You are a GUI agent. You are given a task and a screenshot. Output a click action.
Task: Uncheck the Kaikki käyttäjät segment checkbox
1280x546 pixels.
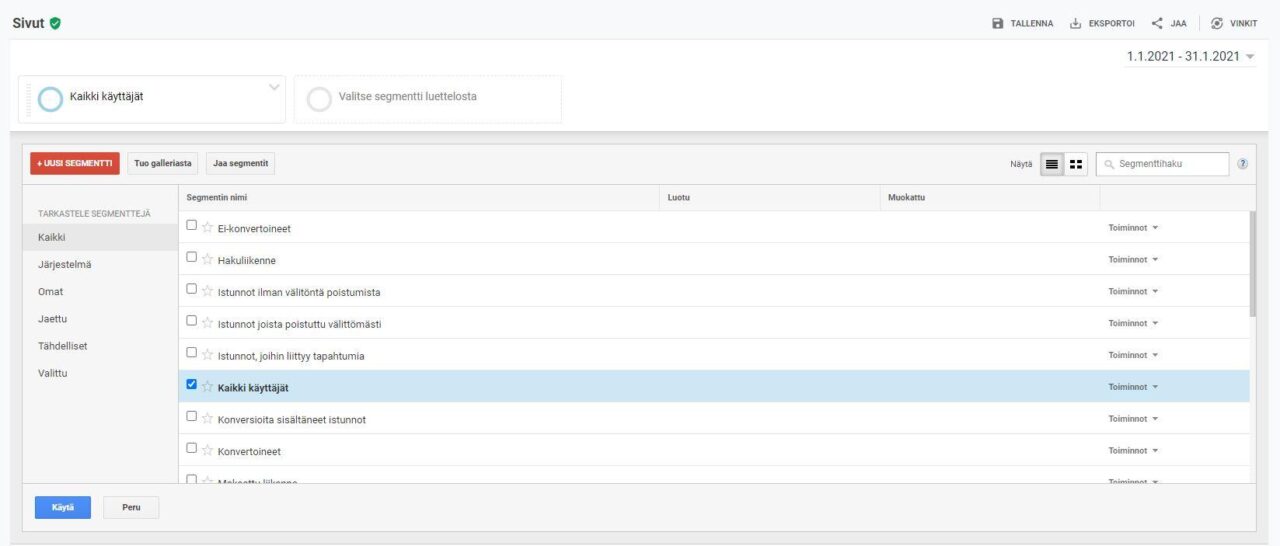point(192,385)
